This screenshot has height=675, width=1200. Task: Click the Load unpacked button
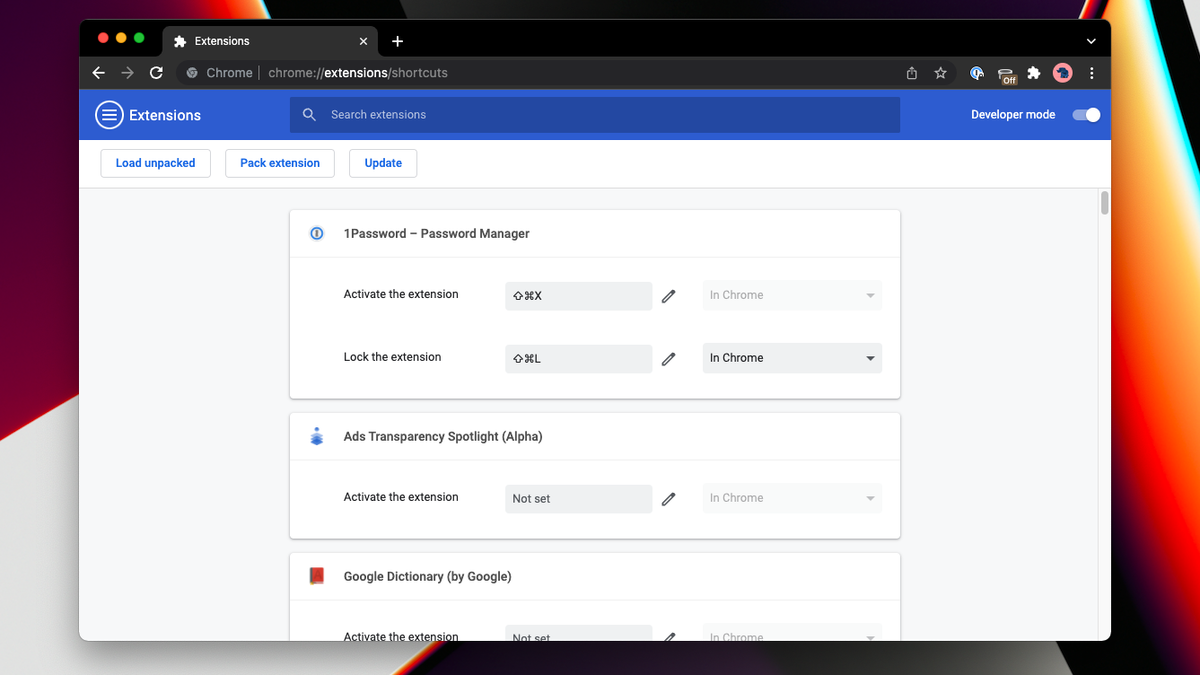[155, 163]
